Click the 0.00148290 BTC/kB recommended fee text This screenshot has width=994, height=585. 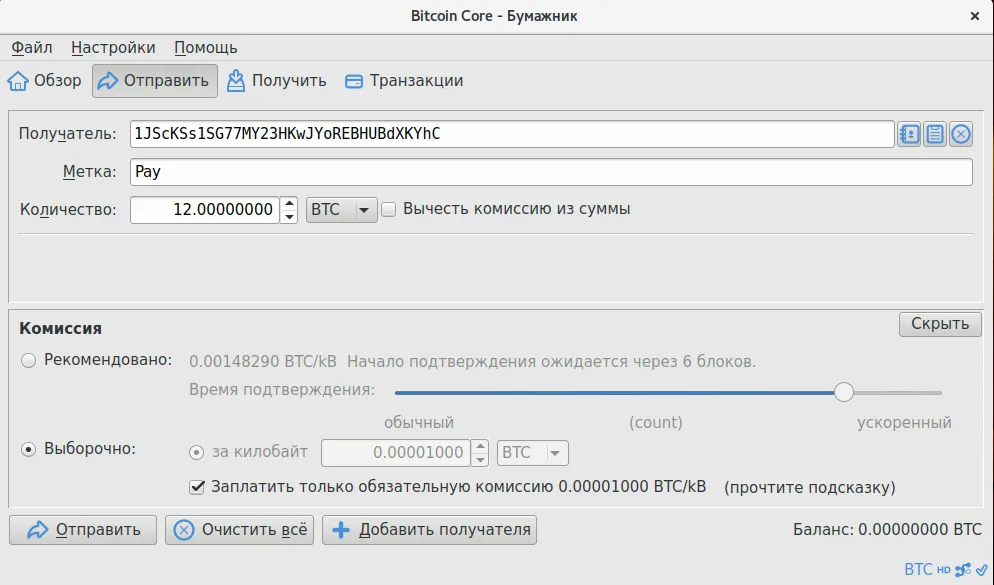coord(262,362)
